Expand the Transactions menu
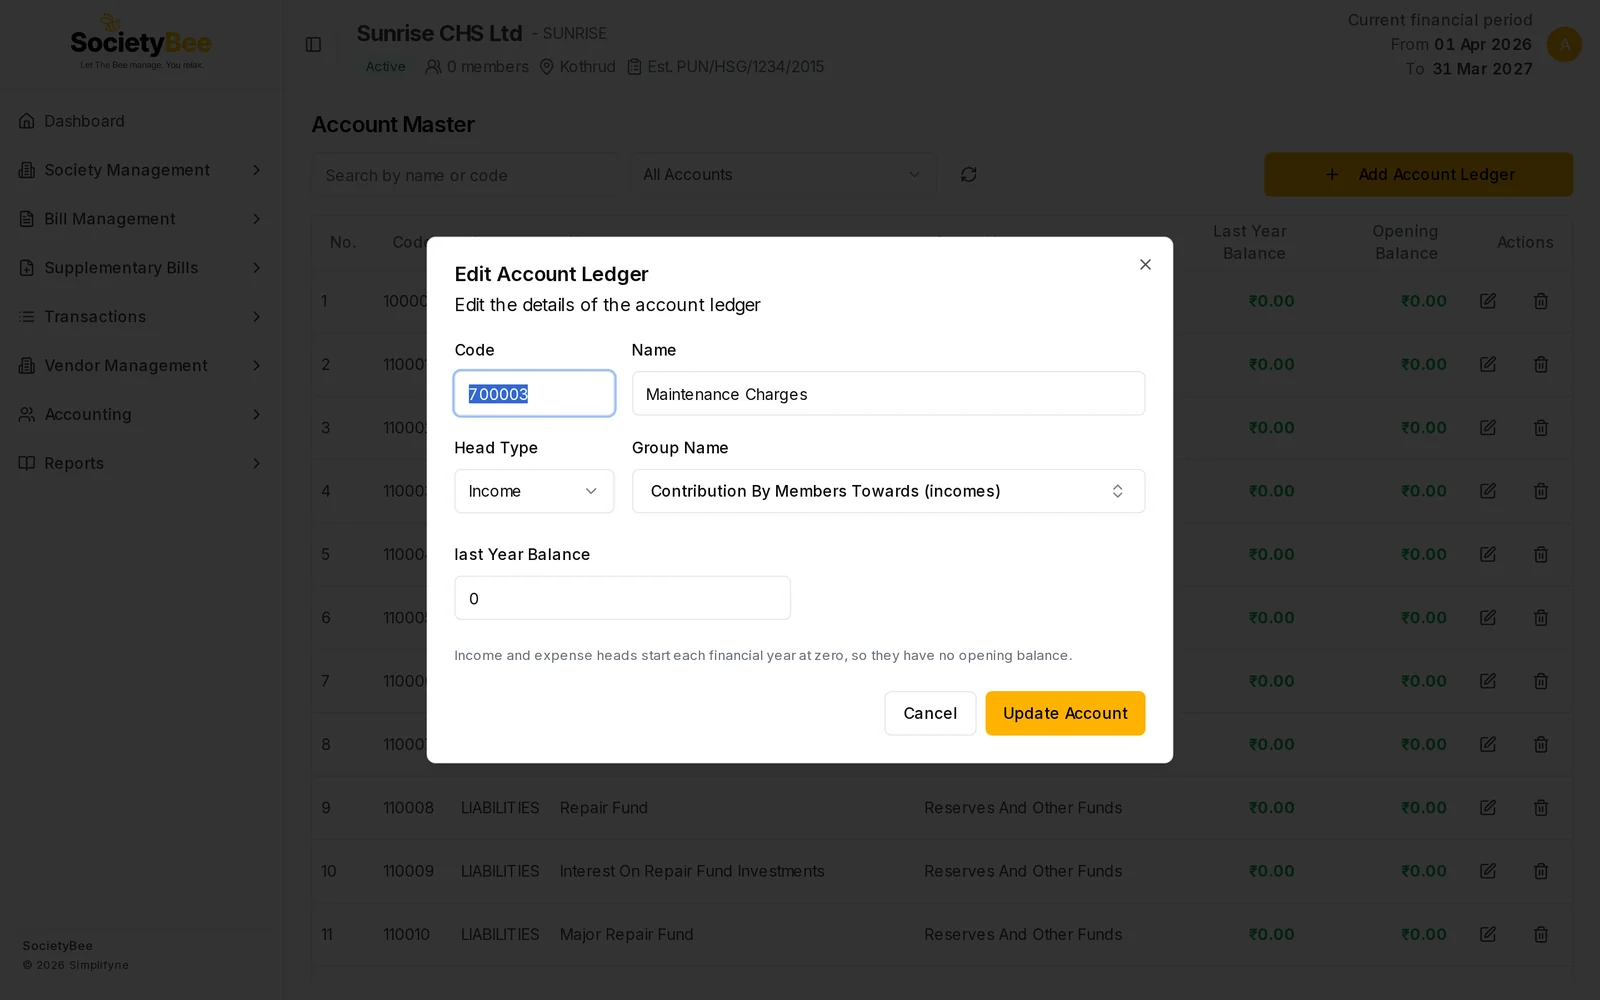Image resolution: width=1600 pixels, height=1000 pixels. coord(140,317)
